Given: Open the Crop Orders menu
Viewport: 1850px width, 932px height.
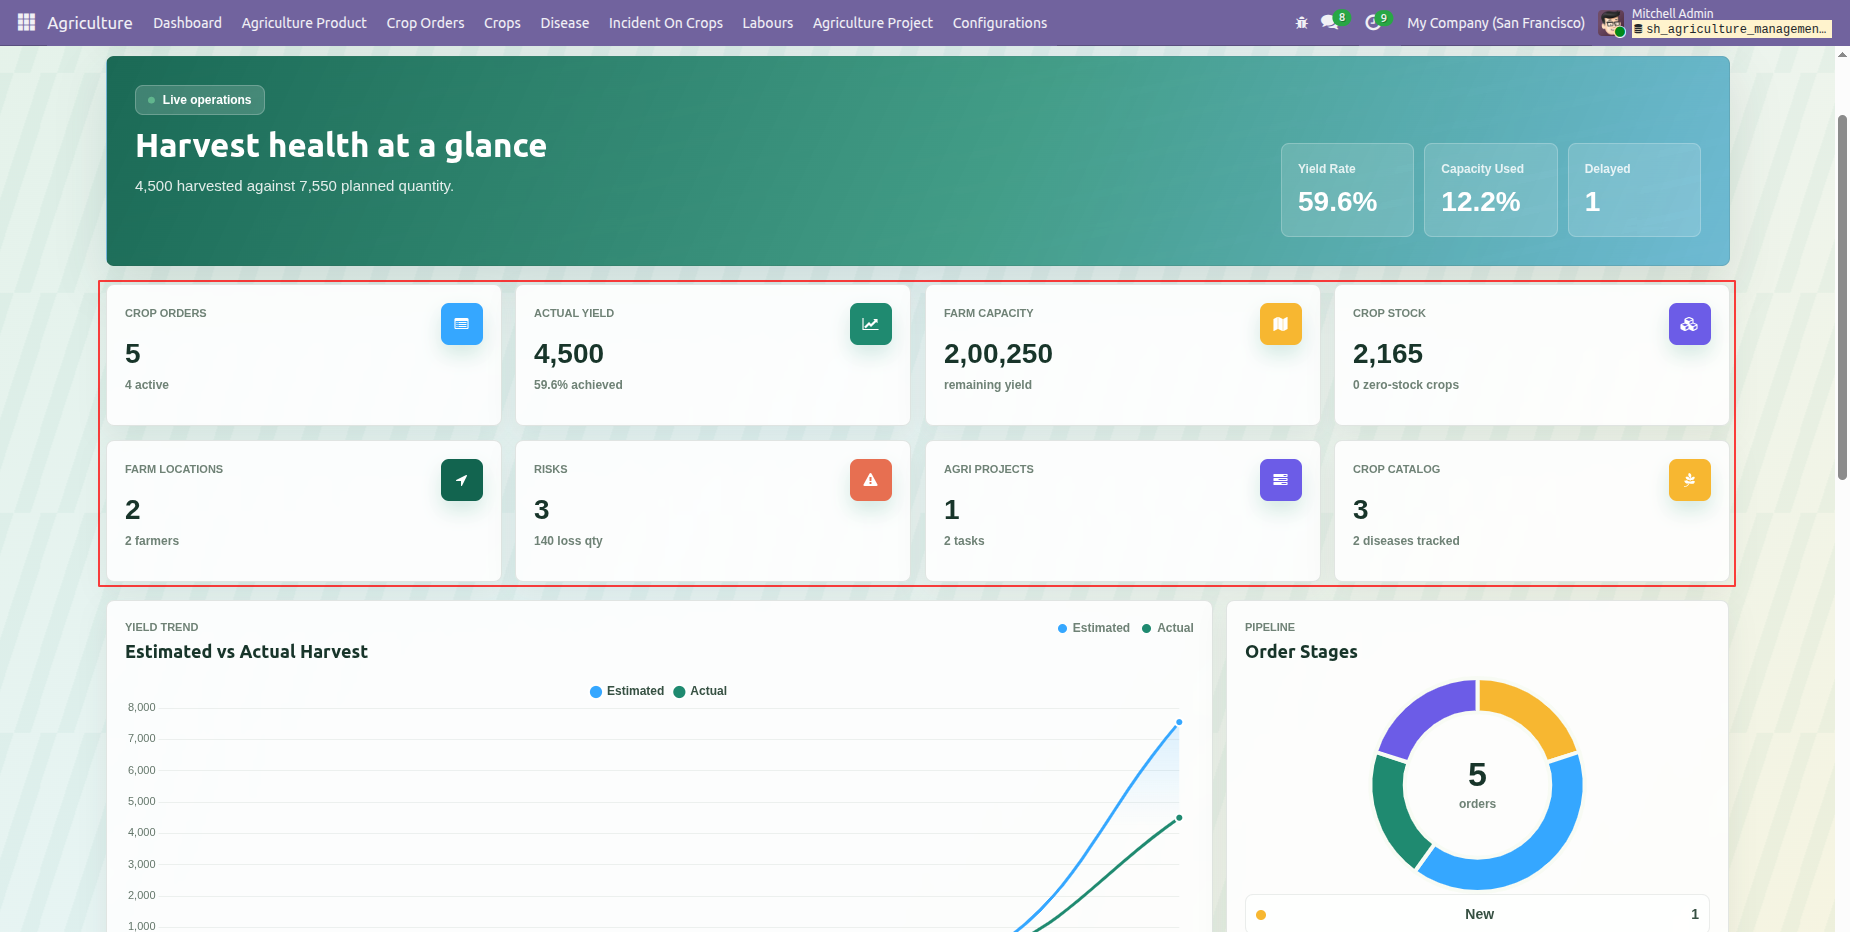Looking at the screenshot, I should point(425,23).
